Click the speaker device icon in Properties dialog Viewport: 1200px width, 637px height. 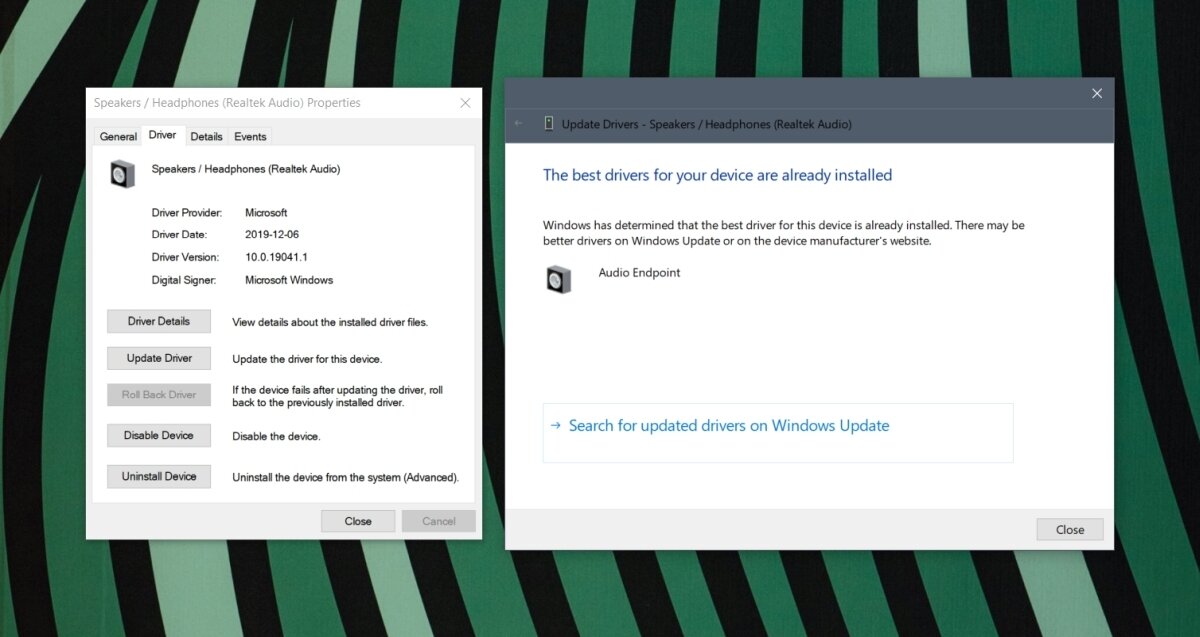pyautogui.click(x=122, y=172)
